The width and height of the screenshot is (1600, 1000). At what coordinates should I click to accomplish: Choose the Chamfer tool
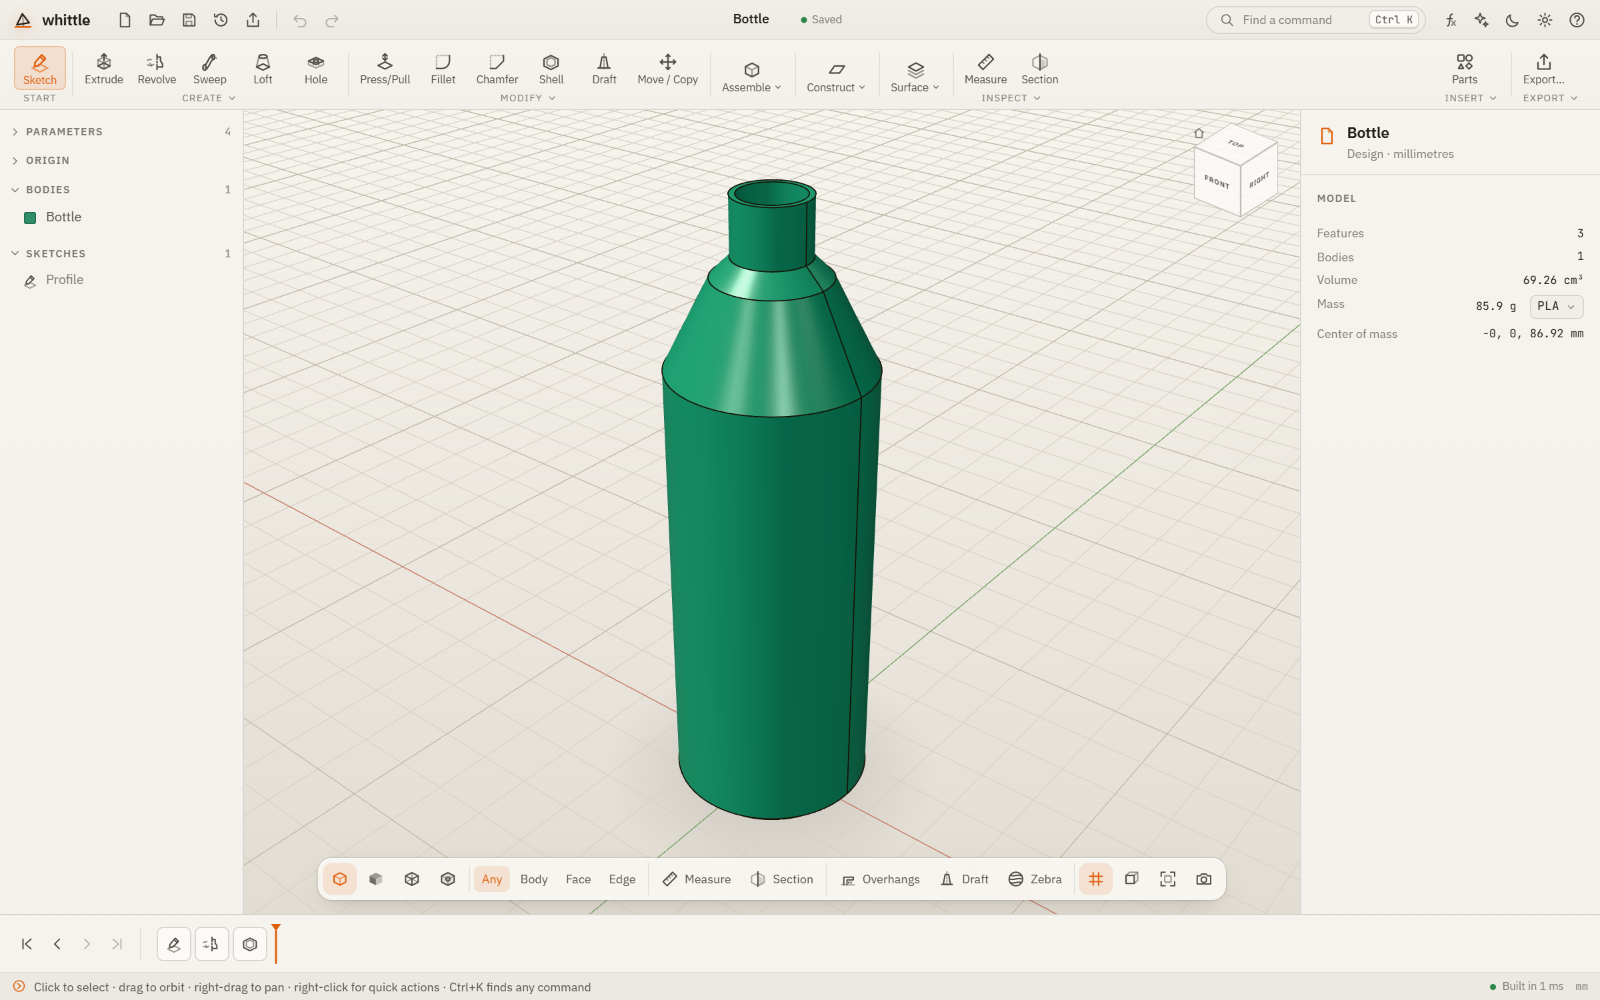pos(497,68)
